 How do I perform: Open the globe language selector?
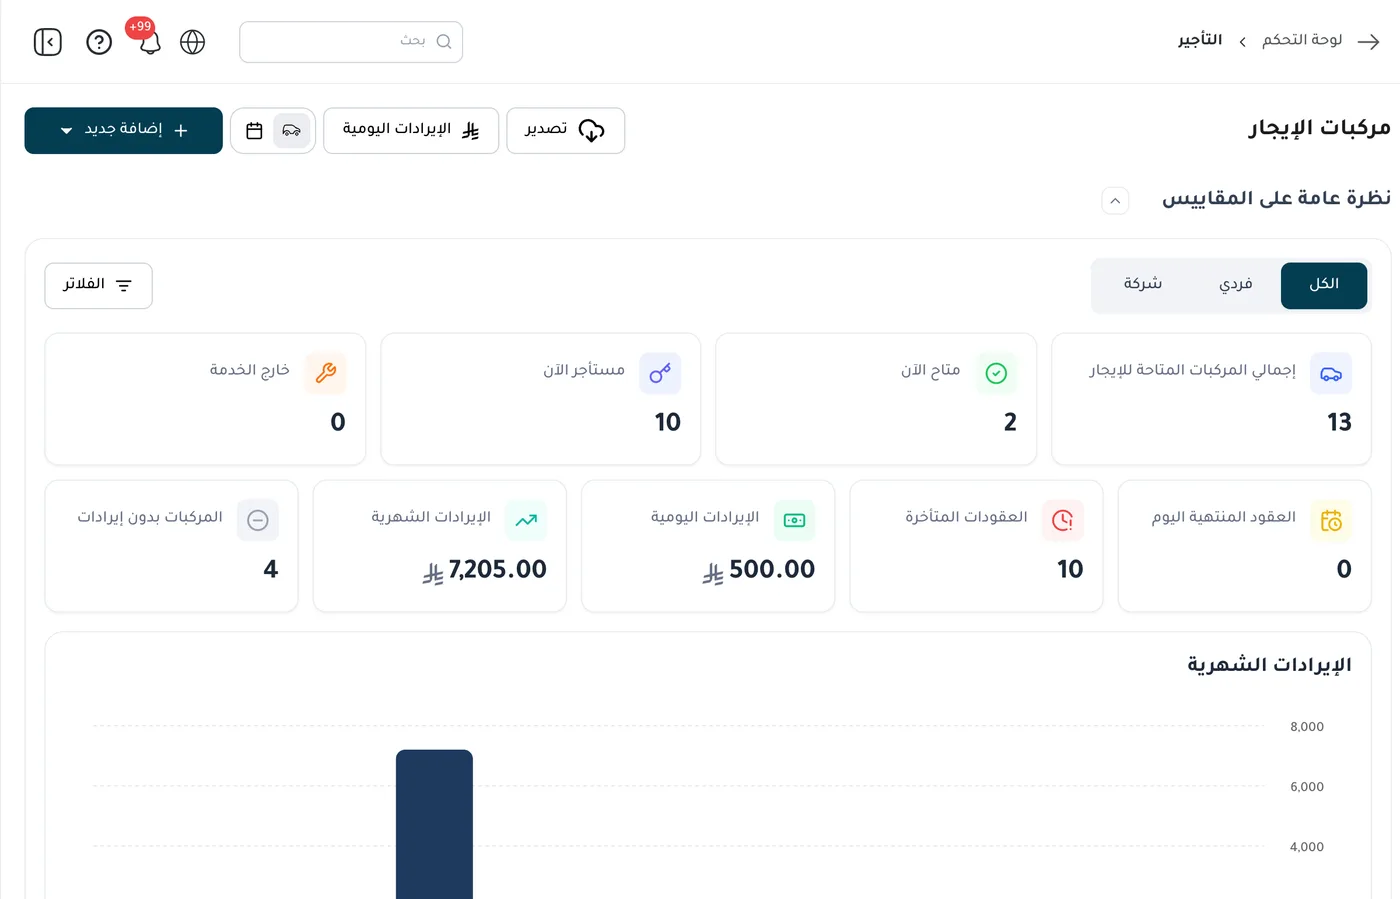pyautogui.click(x=192, y=42)
